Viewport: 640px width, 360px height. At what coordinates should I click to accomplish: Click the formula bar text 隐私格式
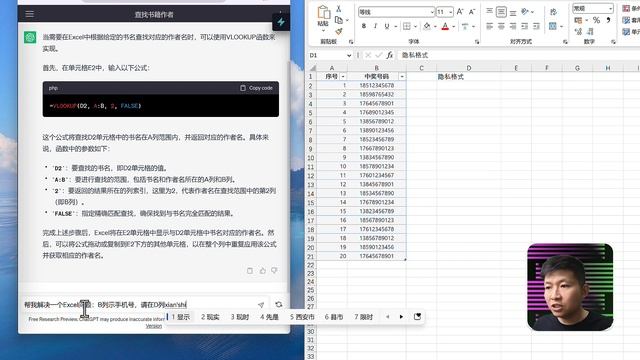point(415,55)
